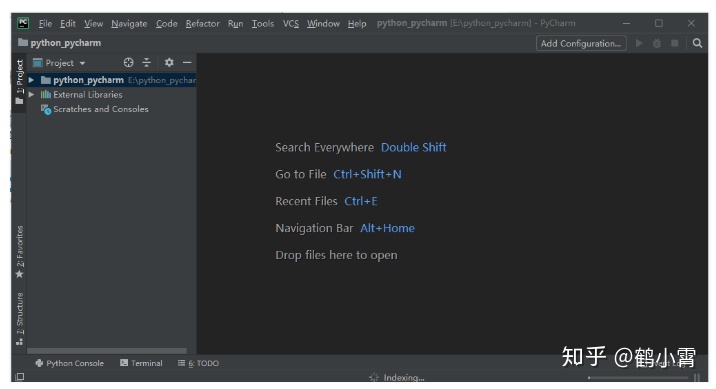Viewport: 716px width, 389px height.
Task: Open the VCS menu
Action: pos(290,23)
